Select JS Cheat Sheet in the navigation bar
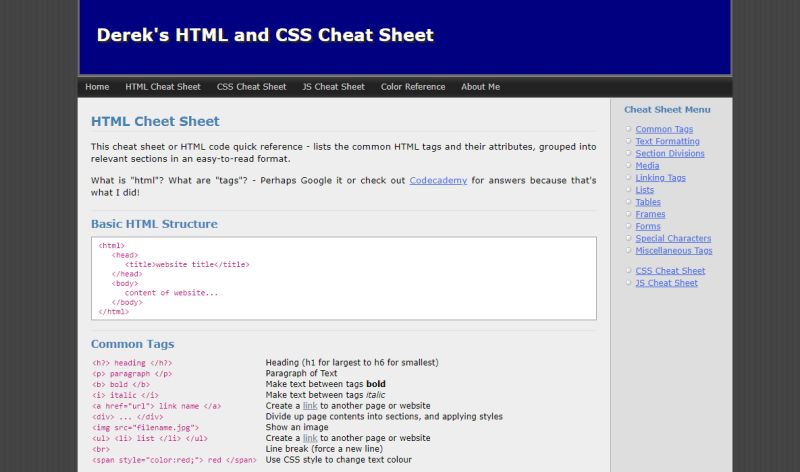This screenshot has width=800, height=472. coord(333,87)
